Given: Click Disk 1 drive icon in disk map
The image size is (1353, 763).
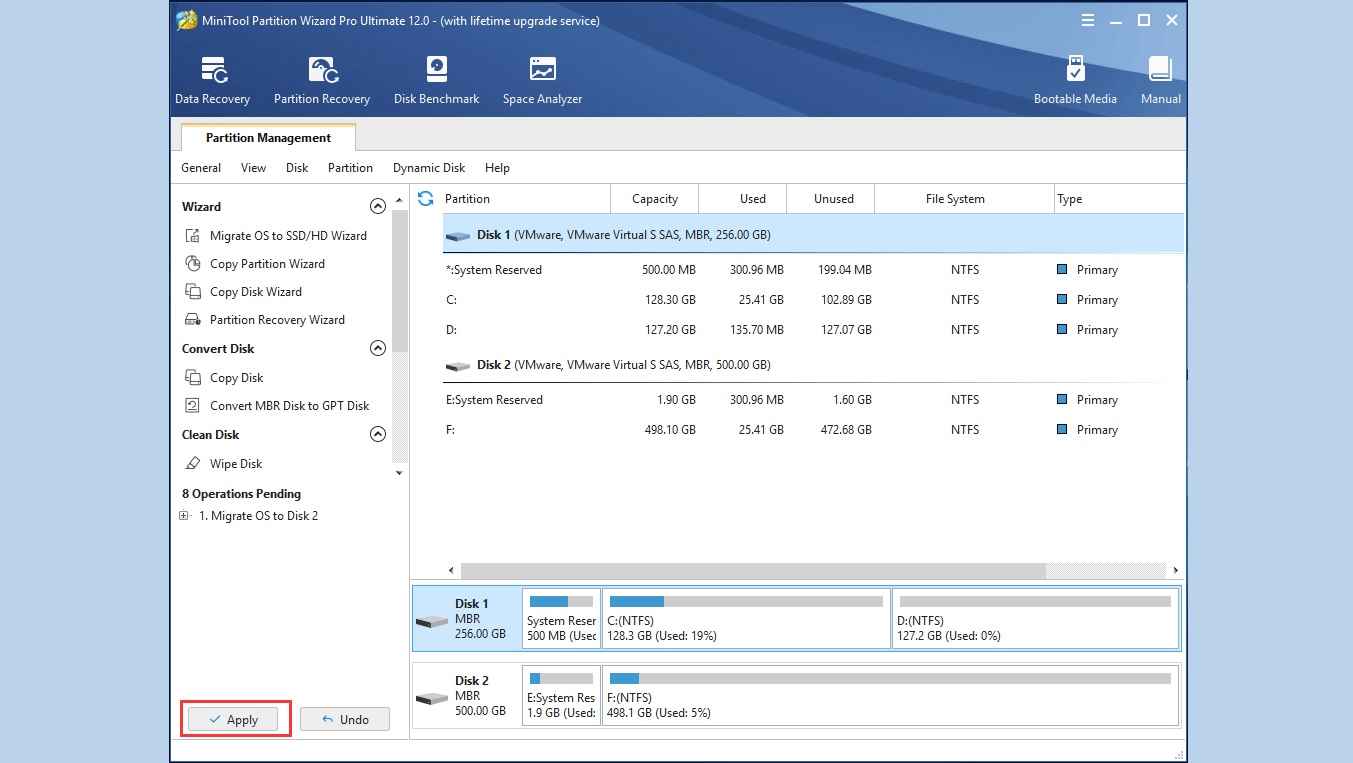Looking at the screenshot, I should coord(432,621).
